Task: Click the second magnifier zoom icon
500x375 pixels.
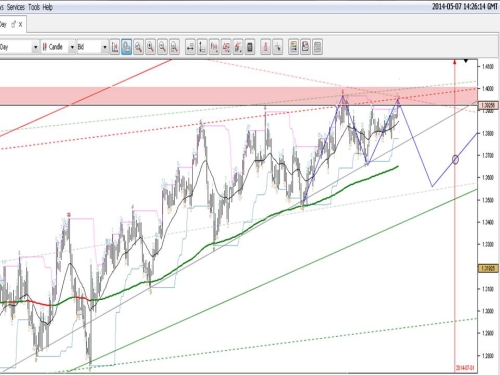Action: click(x=150, y=47)
